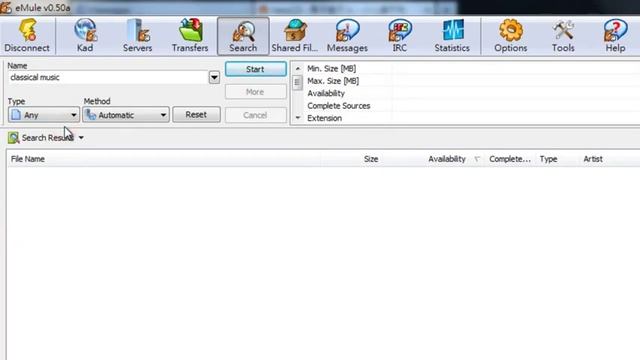Click the Disconnect toolbar icon

pos(27,36)
